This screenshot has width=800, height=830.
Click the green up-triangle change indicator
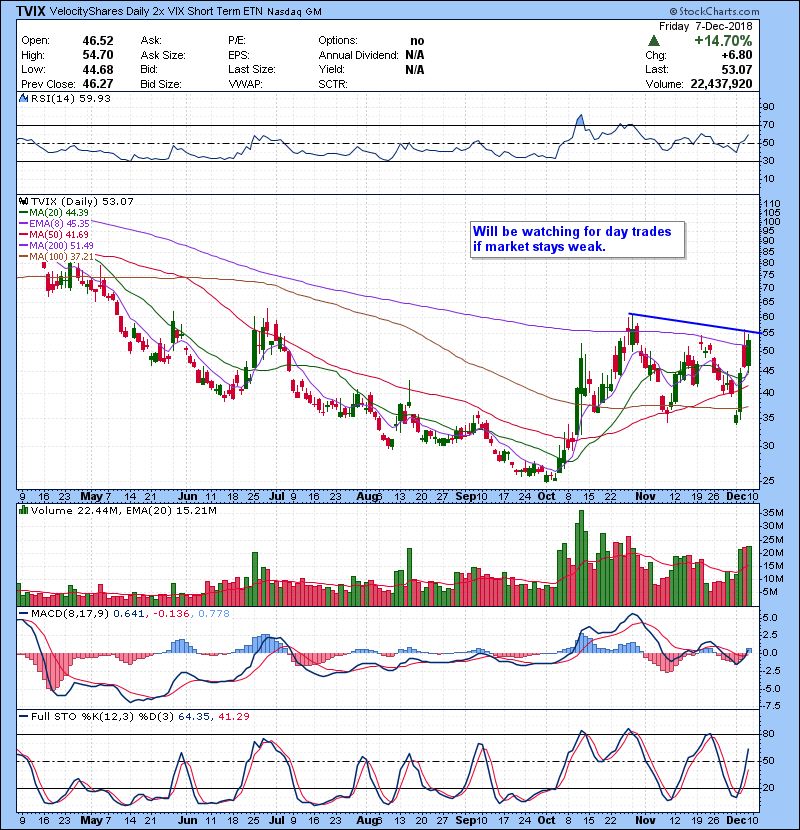[654, 41]
